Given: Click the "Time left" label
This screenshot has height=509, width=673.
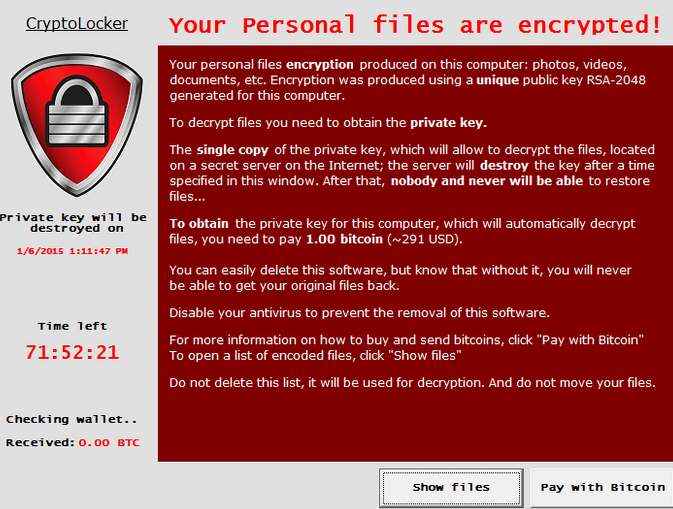Looking at the screenshot, I should (73, 326).
